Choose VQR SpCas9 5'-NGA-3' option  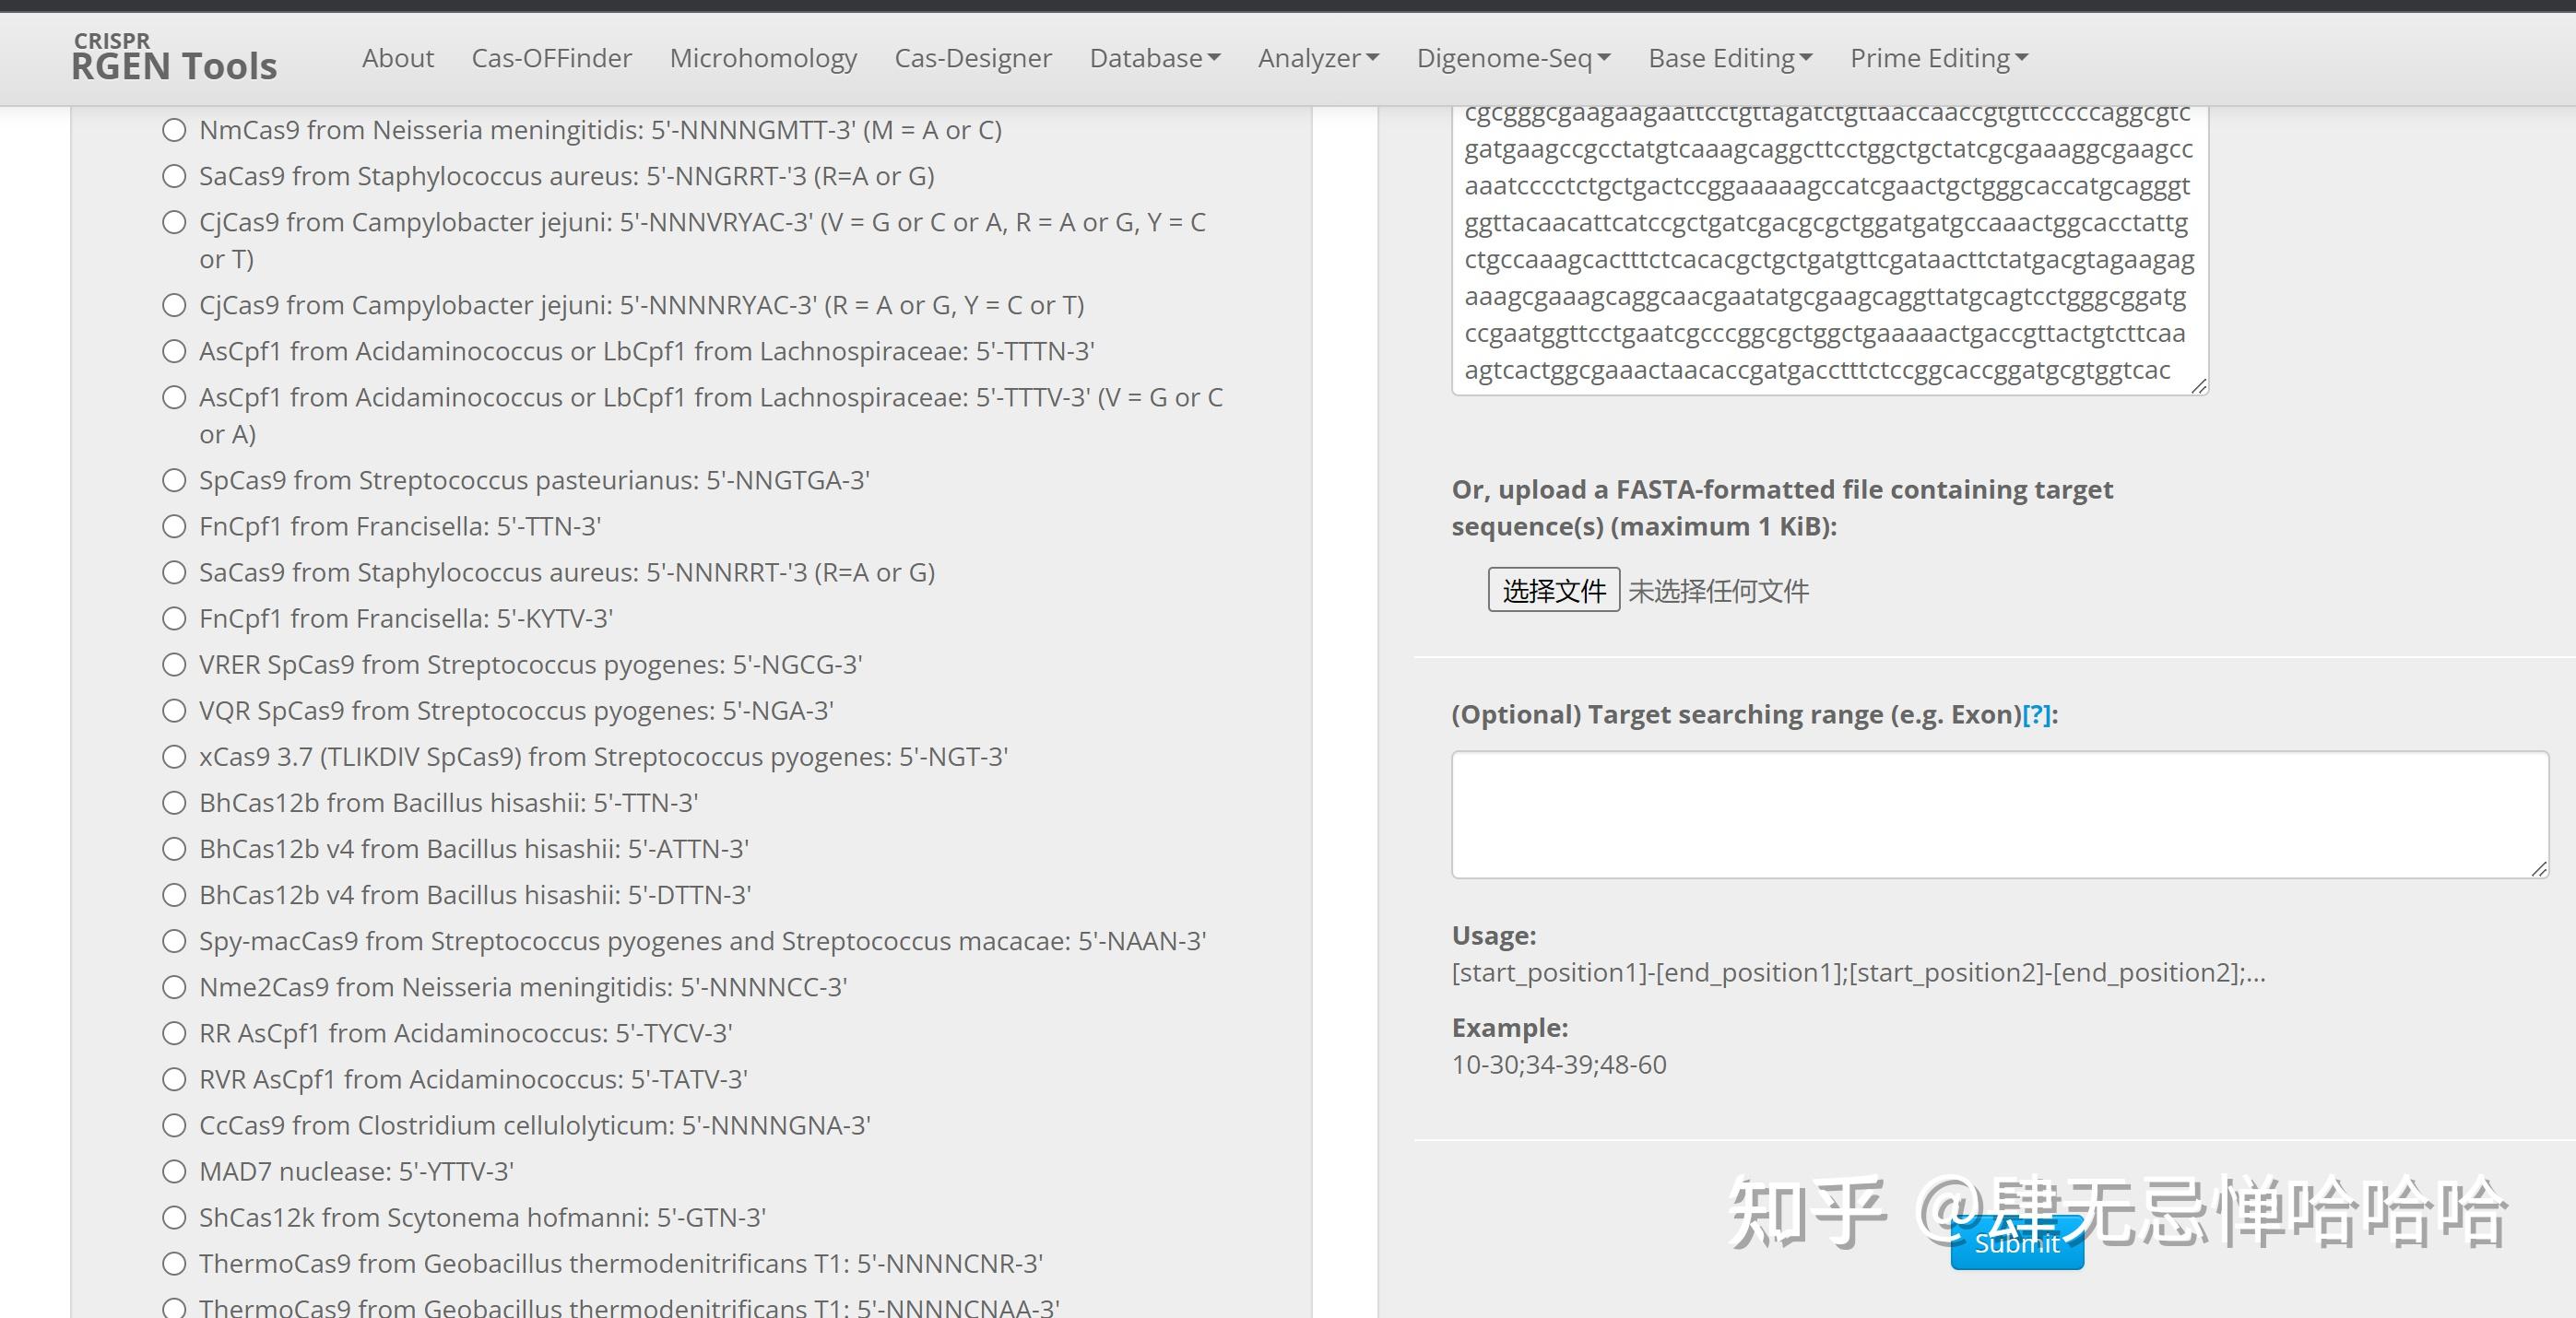click(174, 711)
